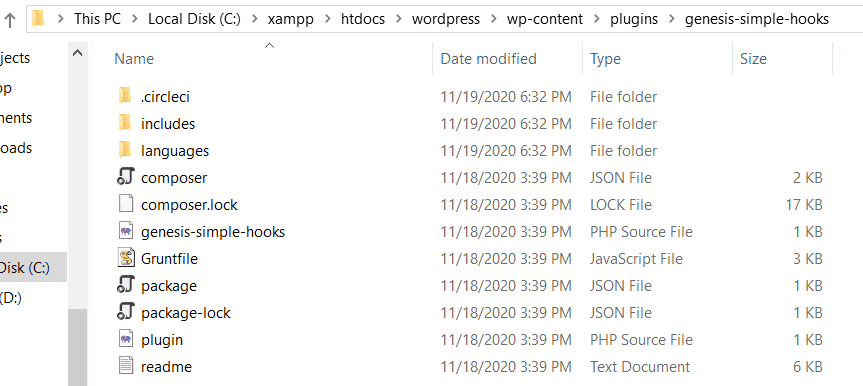The image size is (863, 386).
Task: Select the composer JSON file icon
Action: 125,177
